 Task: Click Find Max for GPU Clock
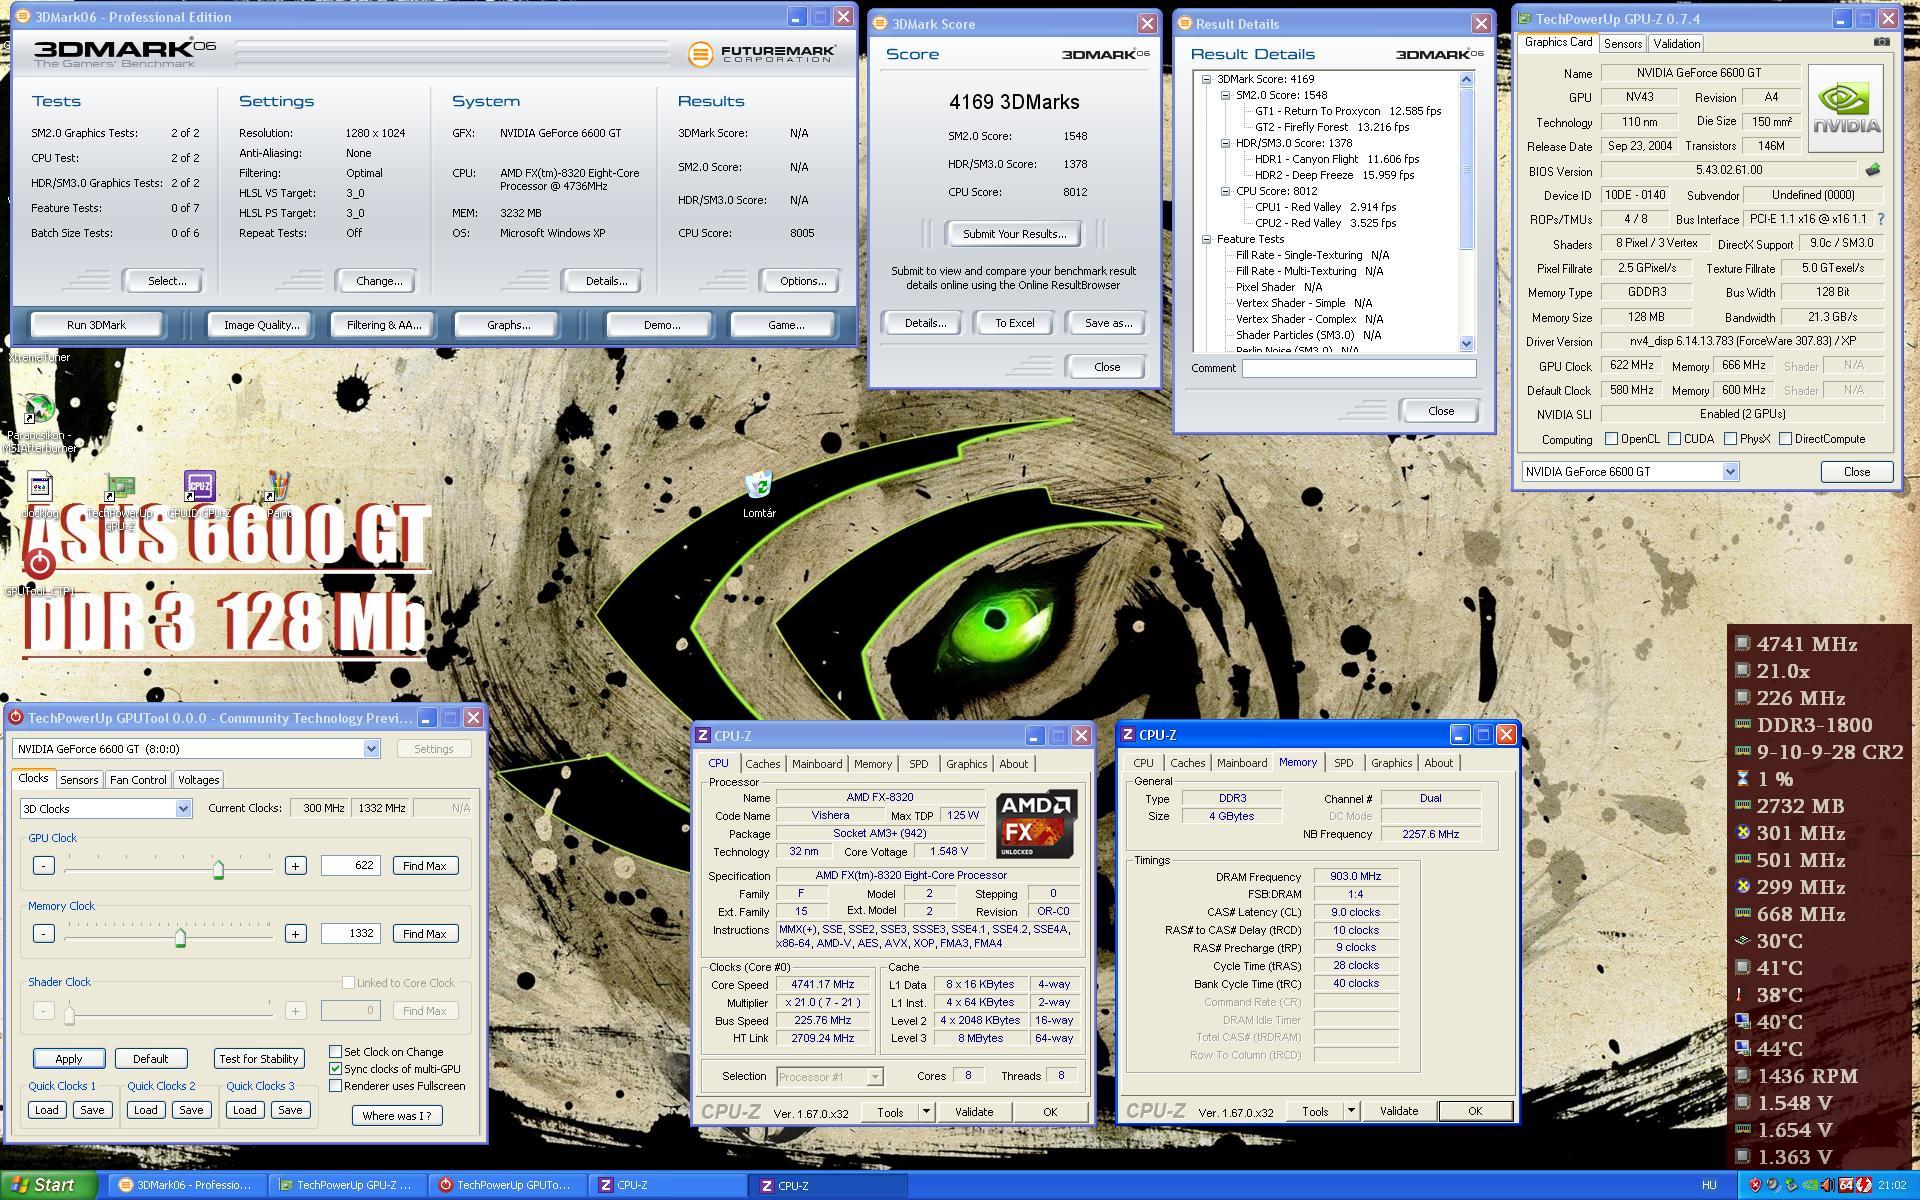(425, 865)
